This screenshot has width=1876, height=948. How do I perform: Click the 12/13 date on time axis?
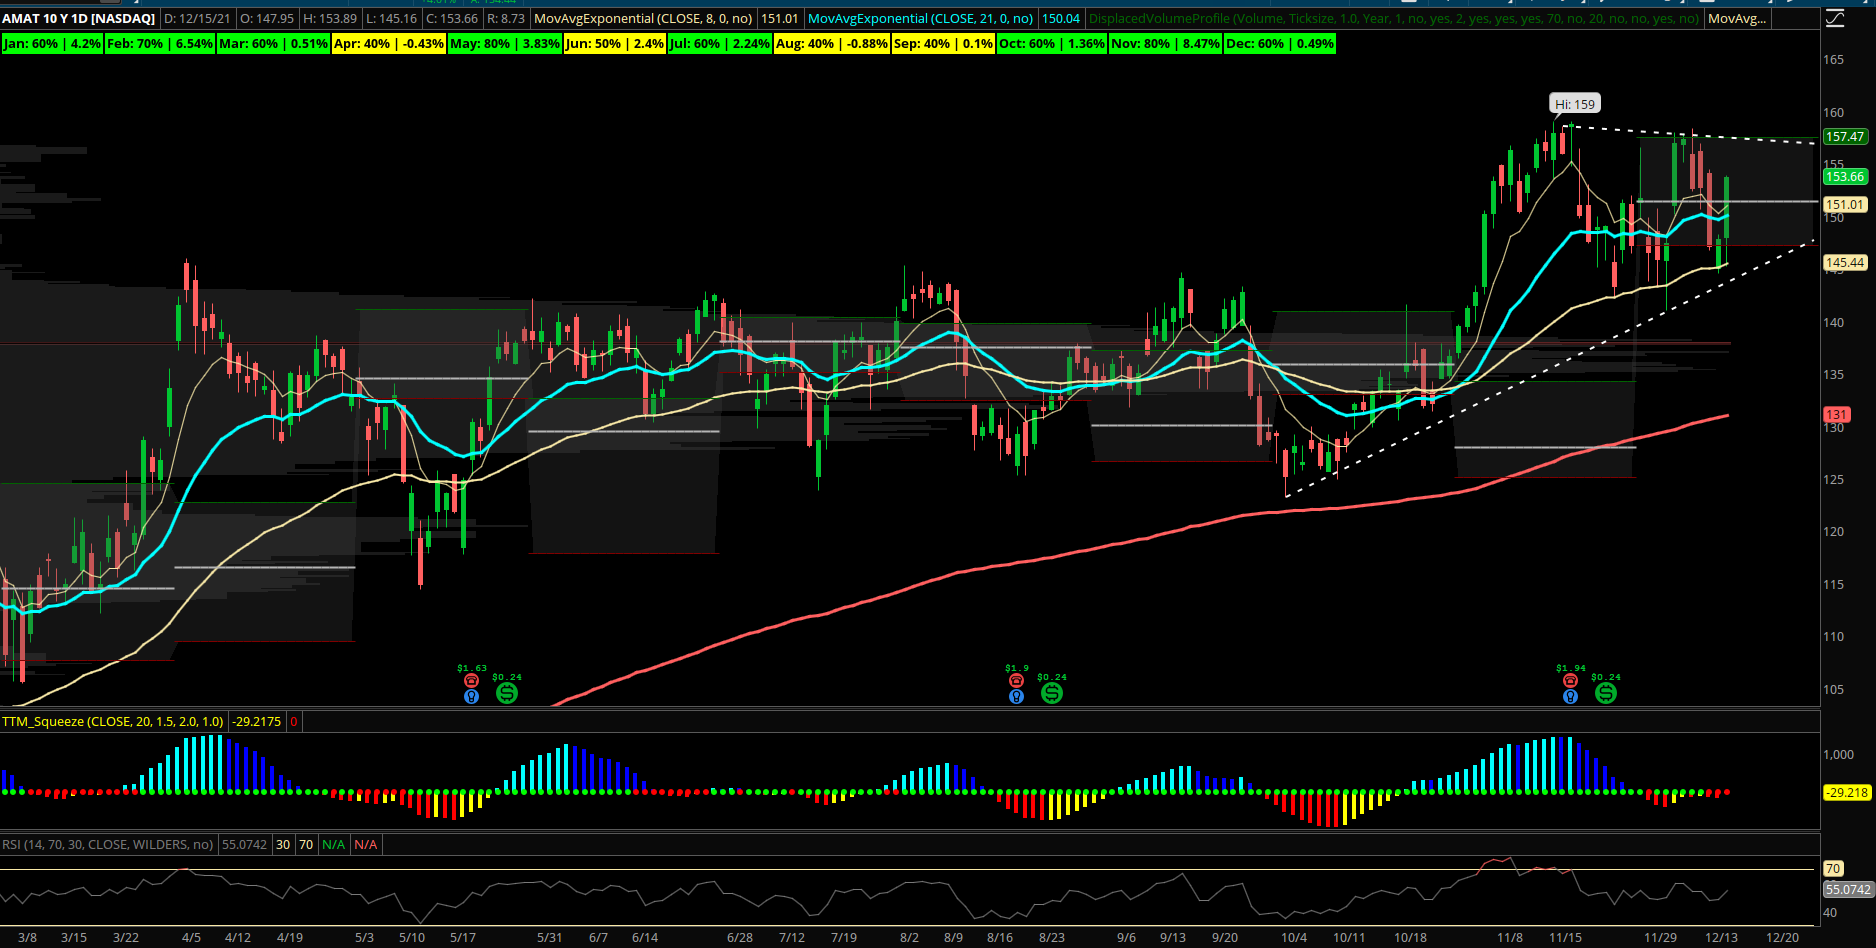point(1721,937)
